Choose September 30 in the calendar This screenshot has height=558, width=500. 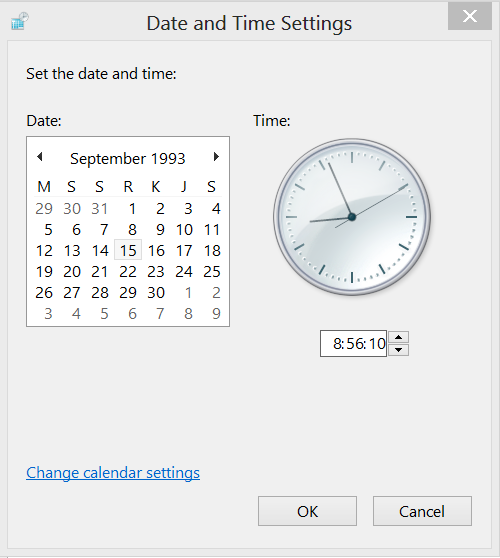tap(156, 293)
